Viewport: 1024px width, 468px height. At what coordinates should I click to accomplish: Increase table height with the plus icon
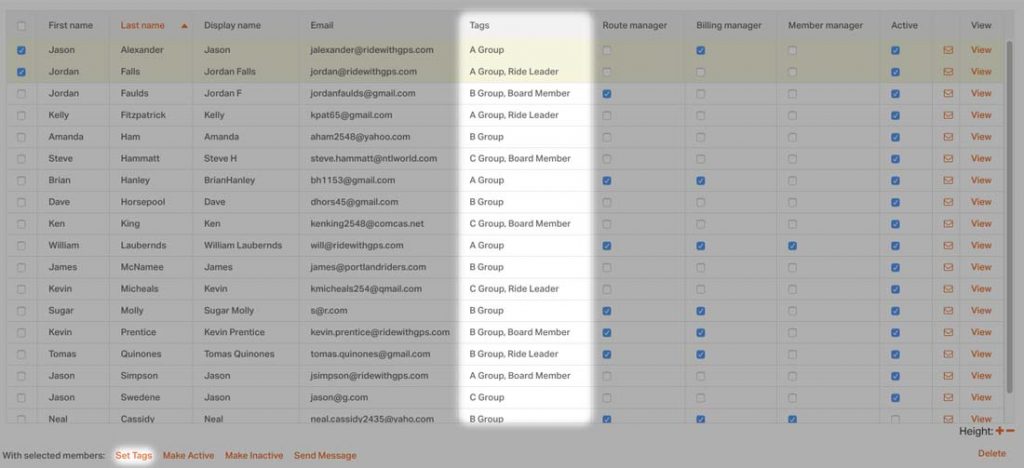[x=999, y=431]
